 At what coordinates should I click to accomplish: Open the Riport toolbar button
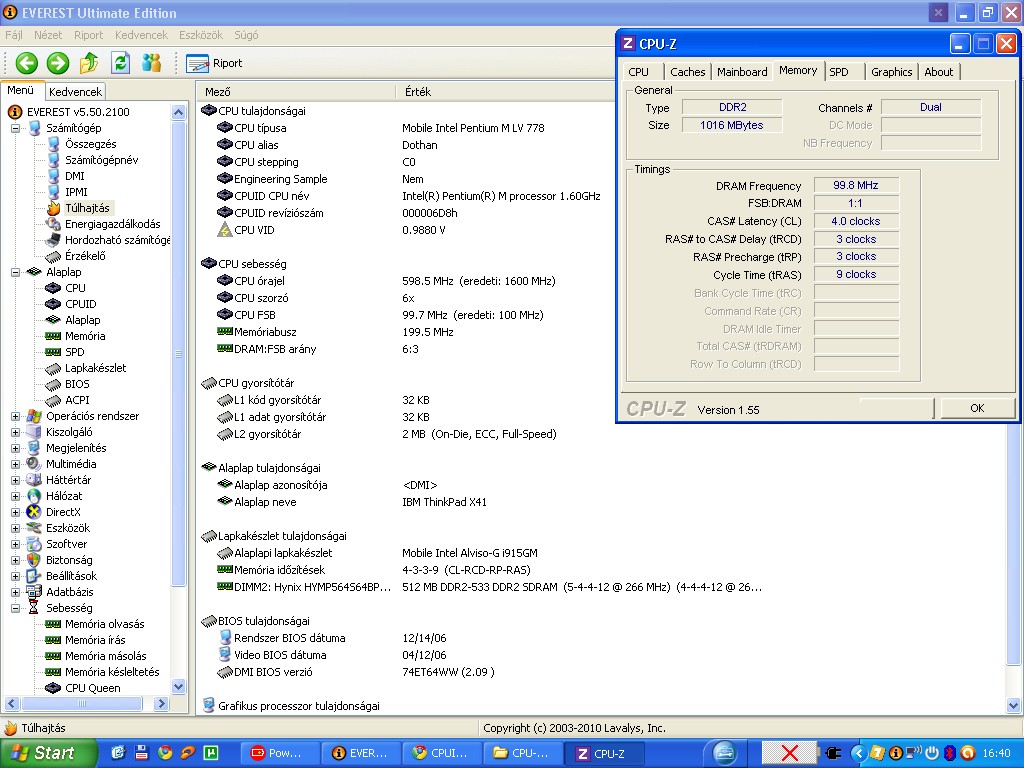click(x=214, y=63)
